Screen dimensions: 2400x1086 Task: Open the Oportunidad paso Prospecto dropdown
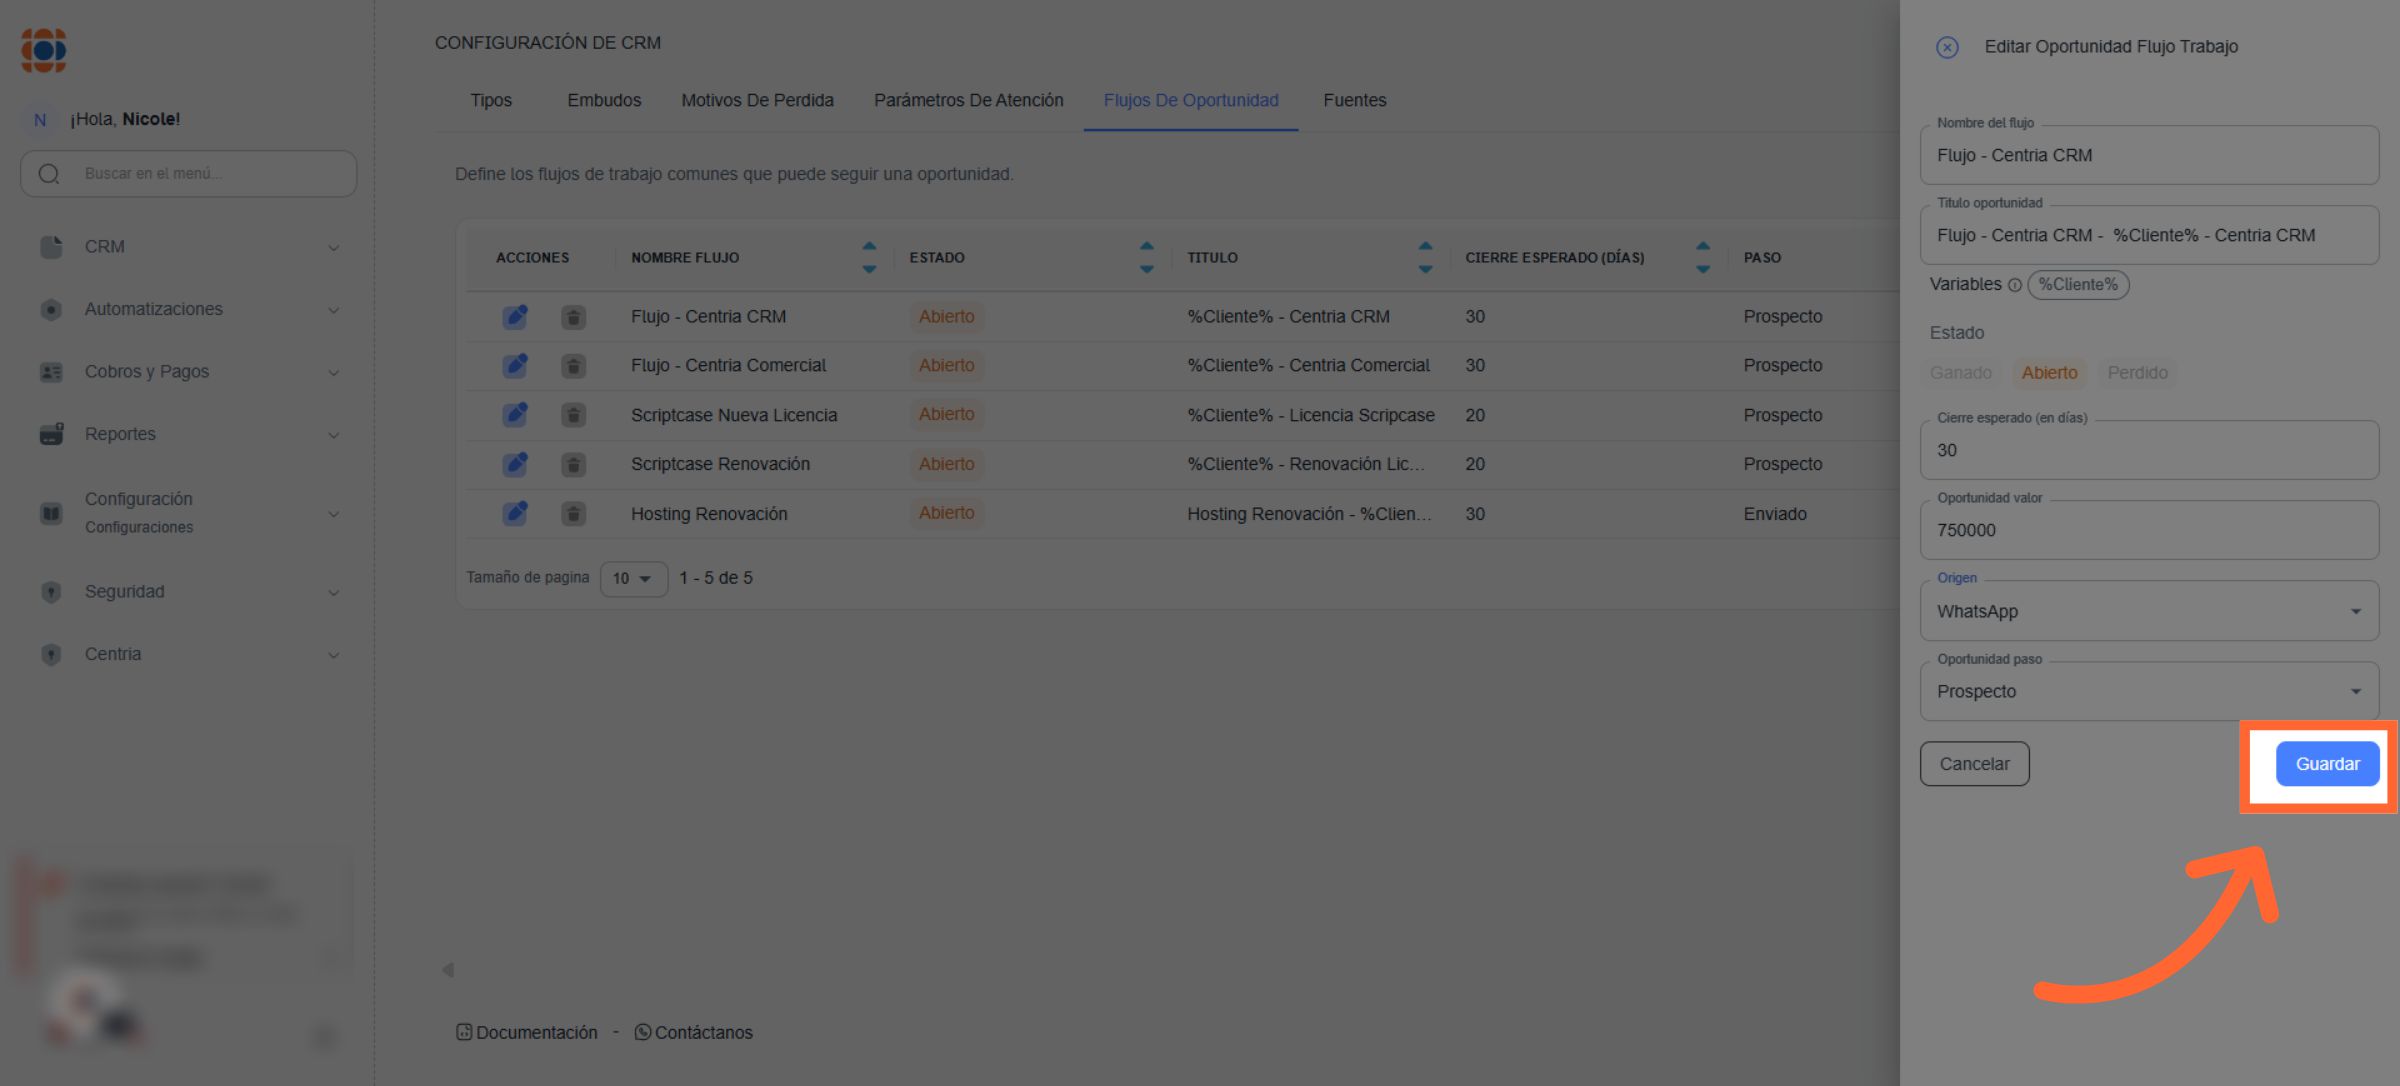[2149, 692]
